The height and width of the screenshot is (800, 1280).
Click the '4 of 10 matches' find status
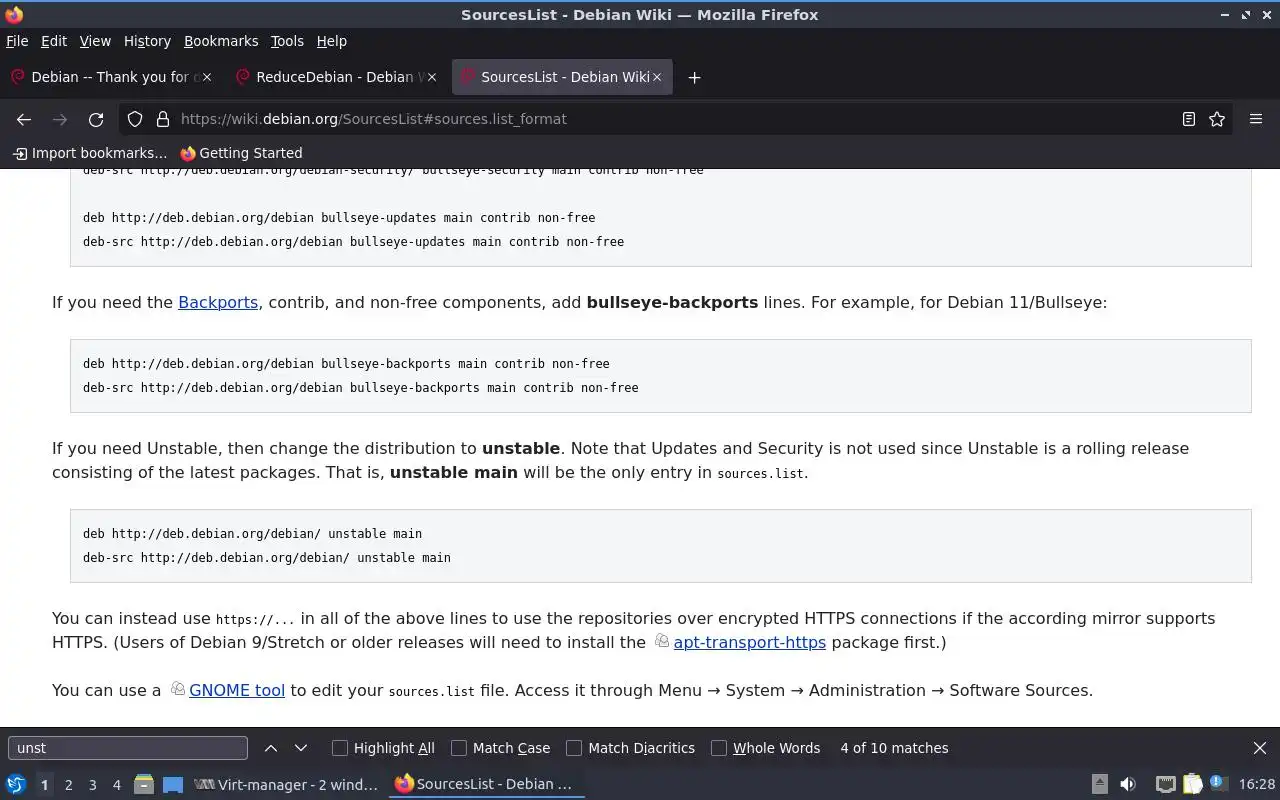894,748
